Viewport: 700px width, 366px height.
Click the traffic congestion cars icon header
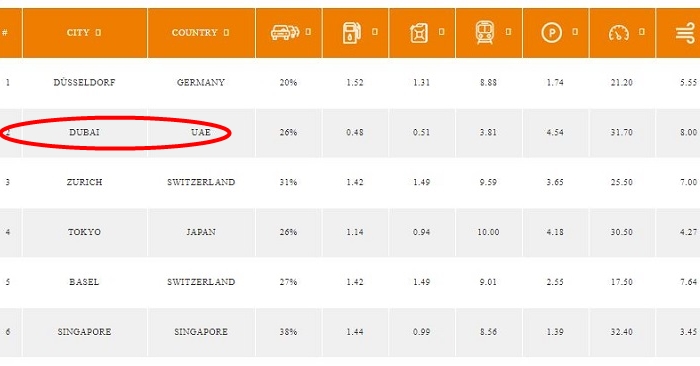click(285, 33)
